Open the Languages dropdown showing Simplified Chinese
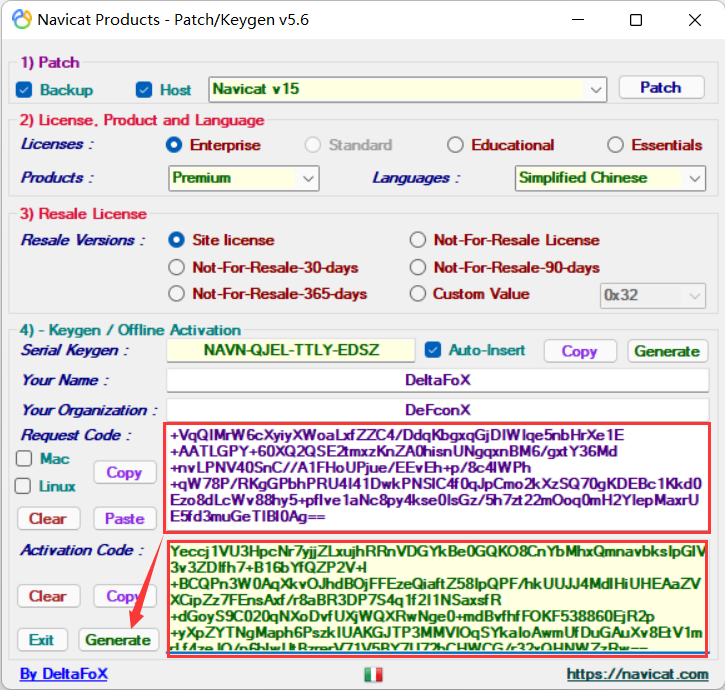Viewport: 725px width, 690px height. pyautogui.click(x=695, y=178)
